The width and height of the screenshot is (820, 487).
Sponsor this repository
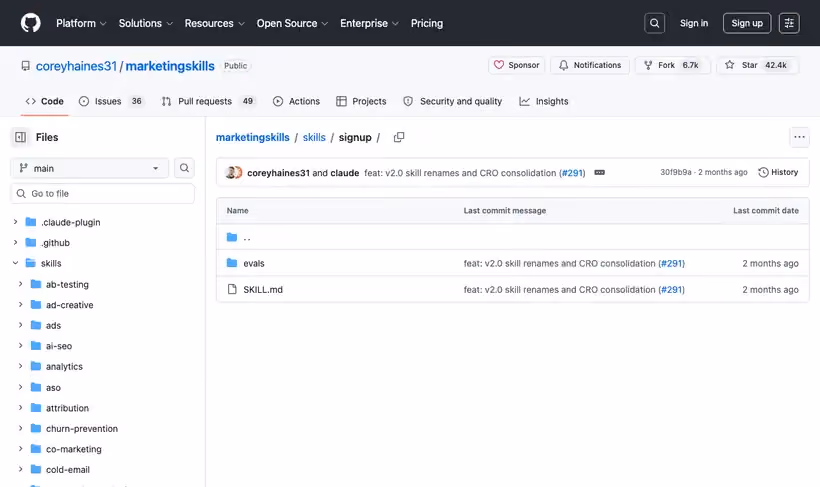click(x=517, y=65)
